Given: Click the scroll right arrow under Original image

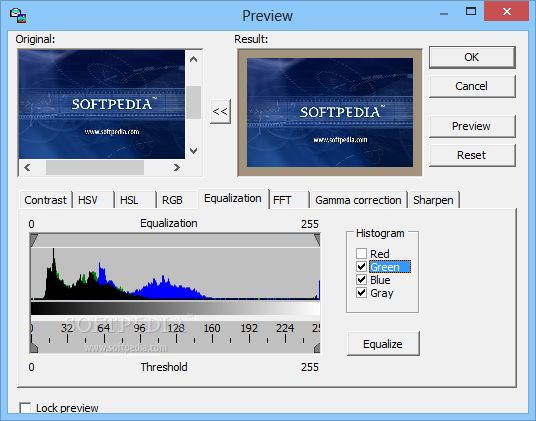Looking at the screenshot, I should (x=177, y=167).
